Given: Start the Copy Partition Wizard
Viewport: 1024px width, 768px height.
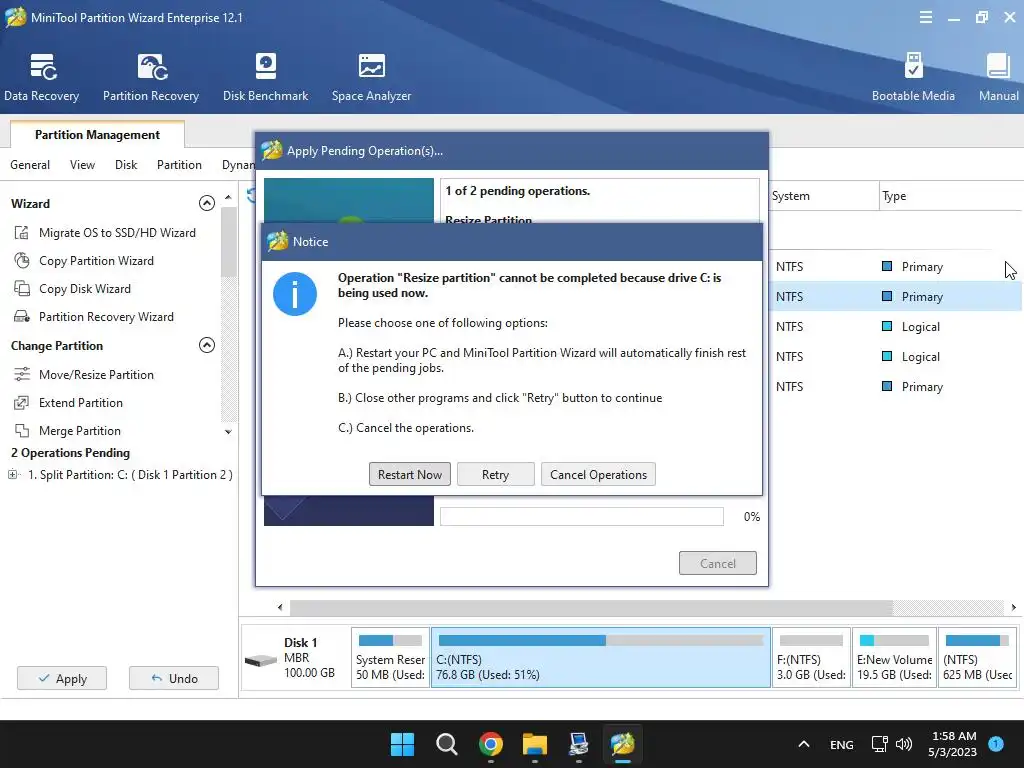Looking at the screenshot, I should point(84,261).
